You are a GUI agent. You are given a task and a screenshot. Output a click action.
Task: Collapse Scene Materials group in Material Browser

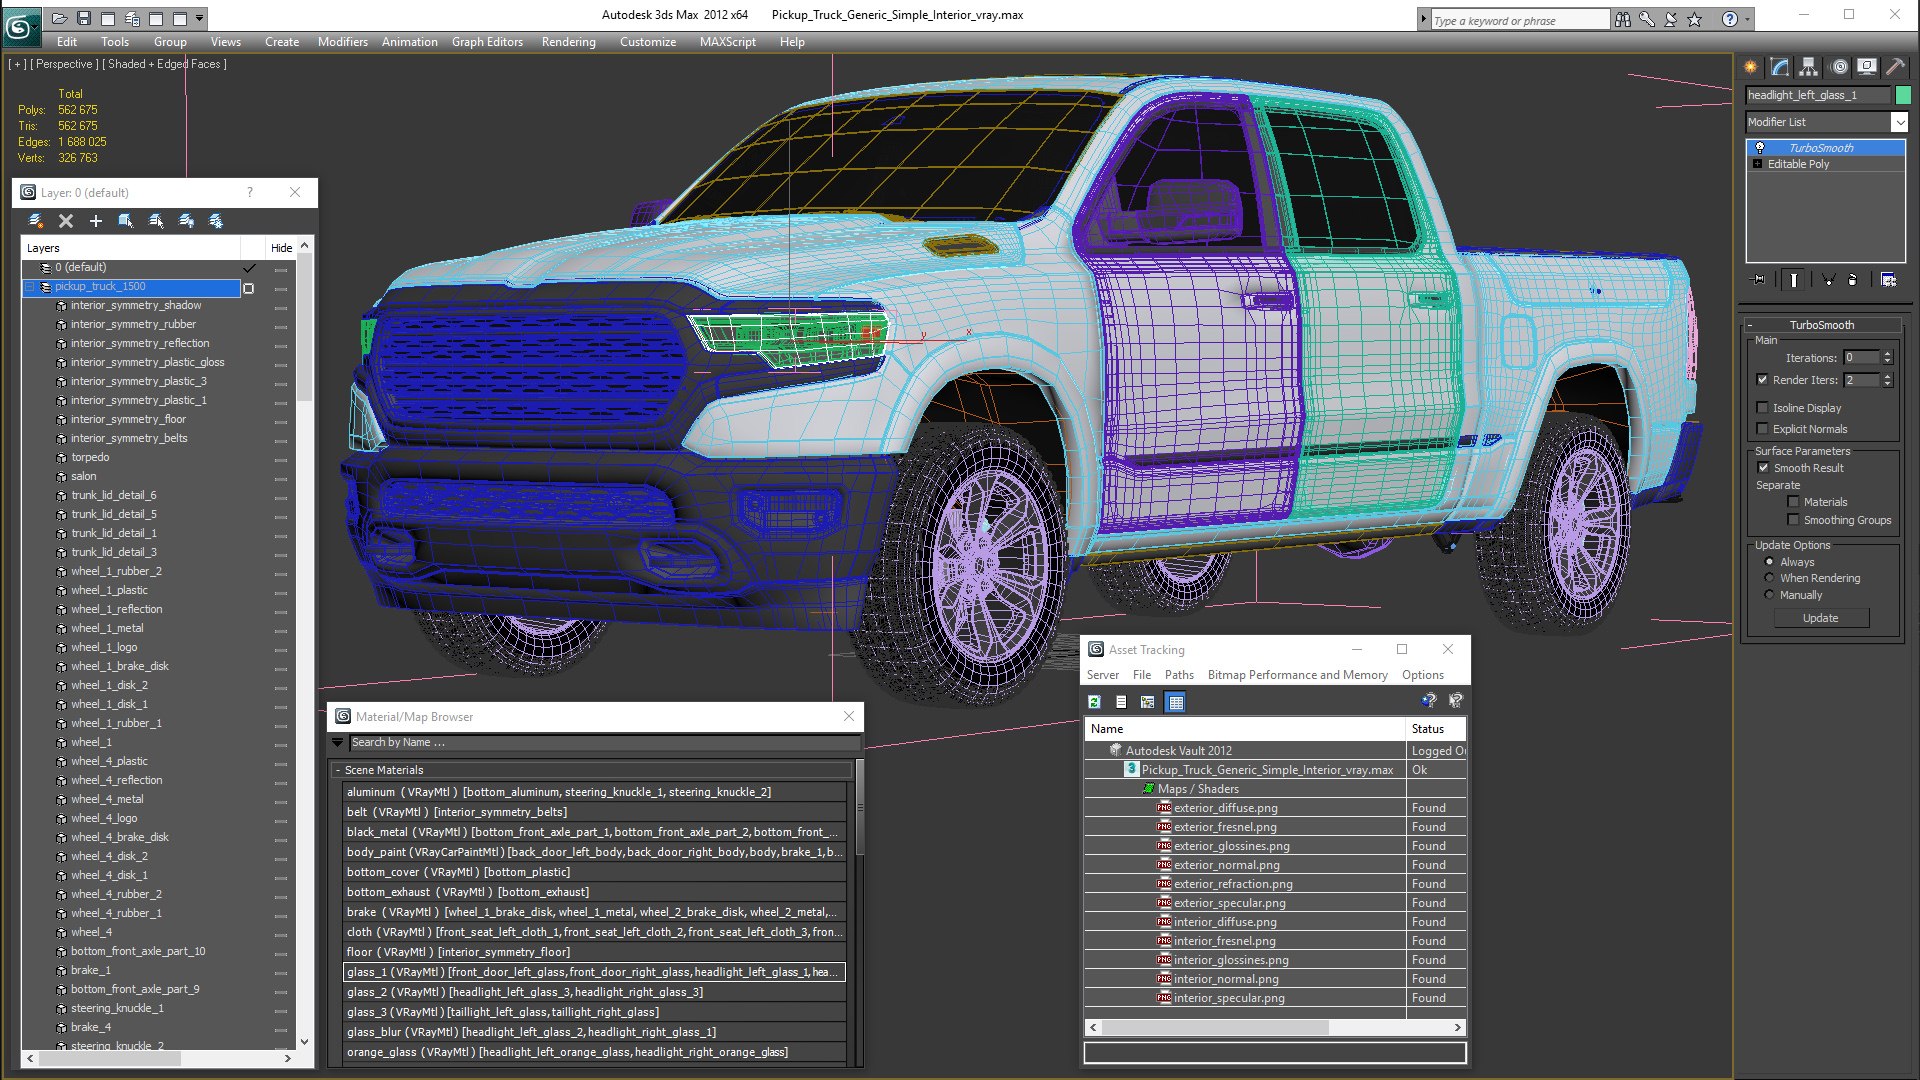point(337,770)
